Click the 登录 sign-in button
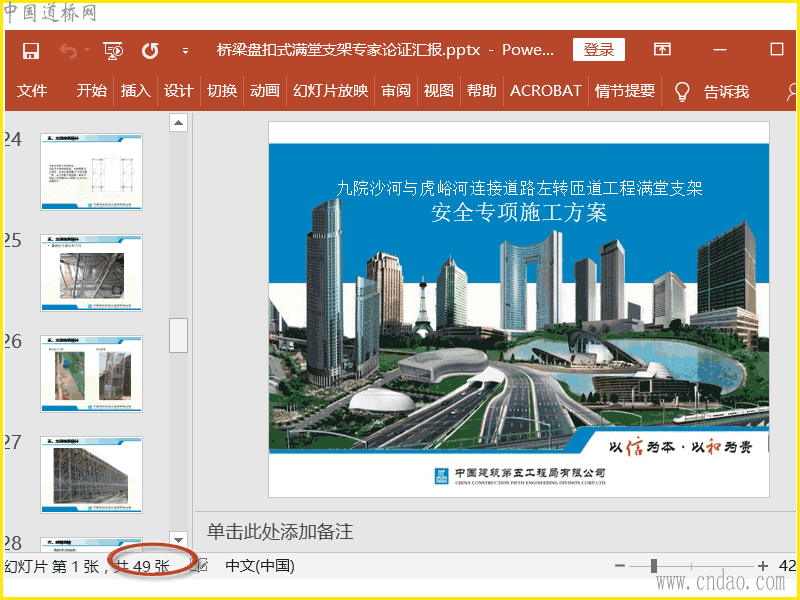800x600 pixels. 598,50
